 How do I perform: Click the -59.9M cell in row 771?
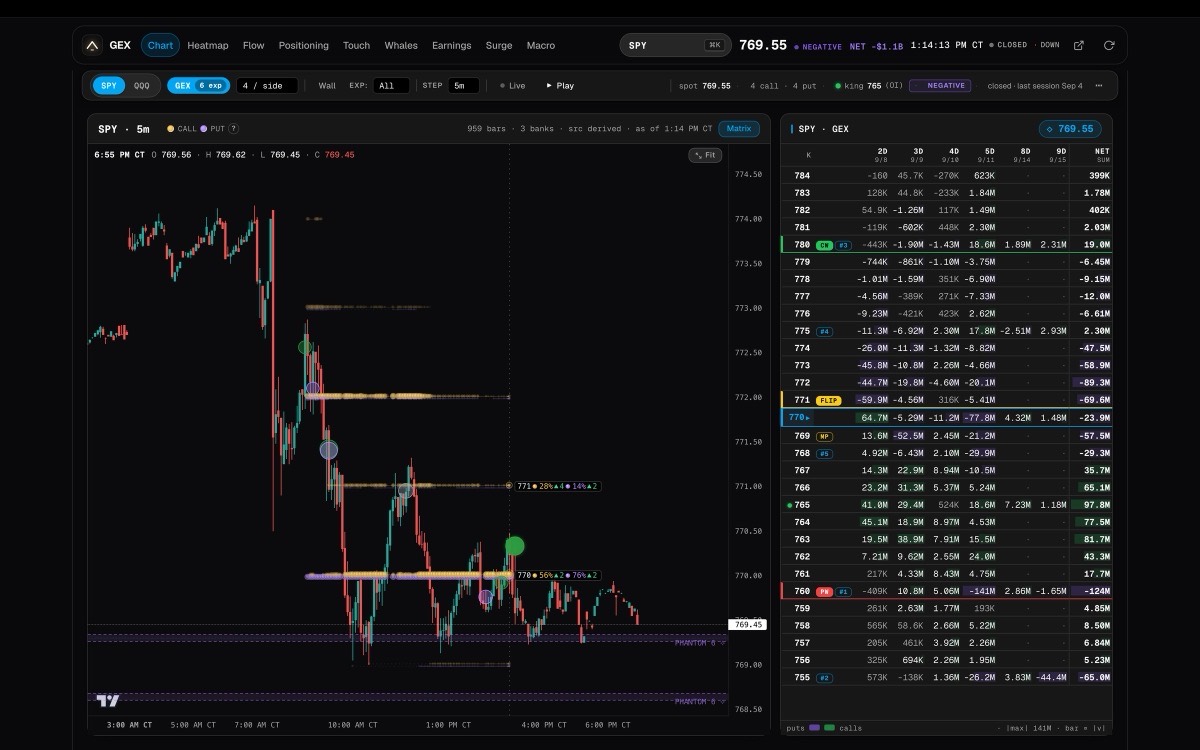click(872, 400)
